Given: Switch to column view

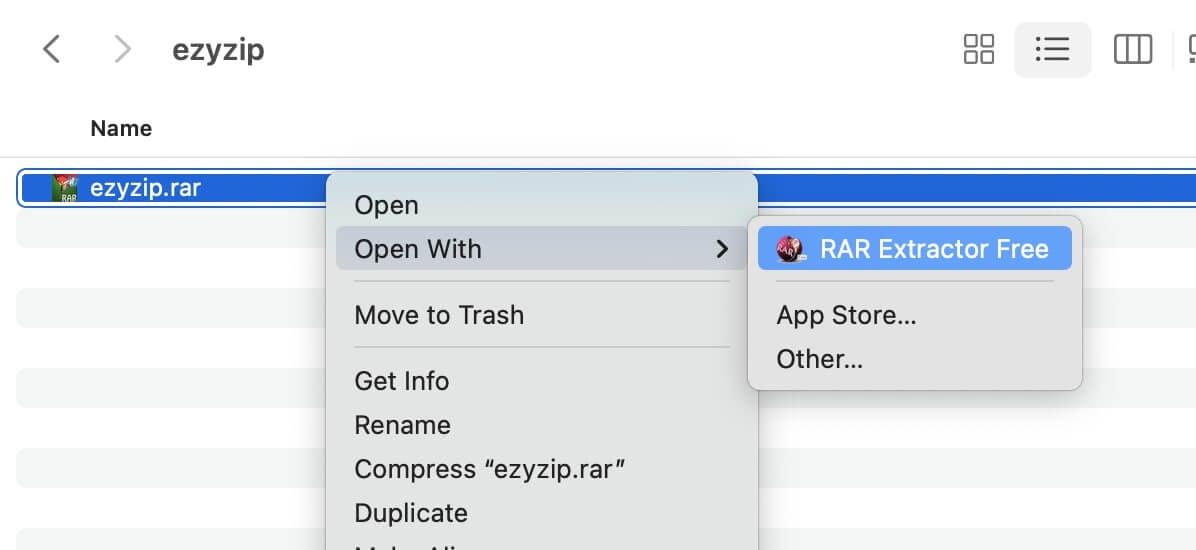Looking at the screenshot, I should (1132, 49).
